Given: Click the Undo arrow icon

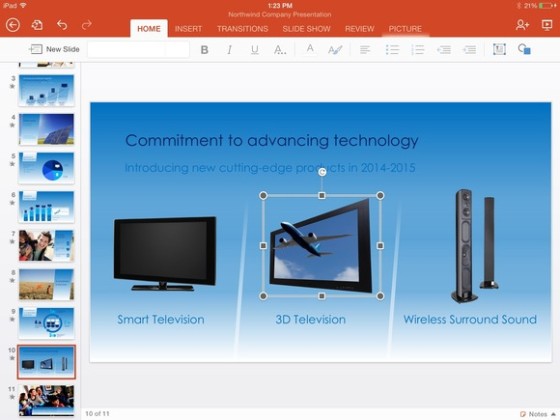Looking at the screenshot, I should tap(62, 25).
